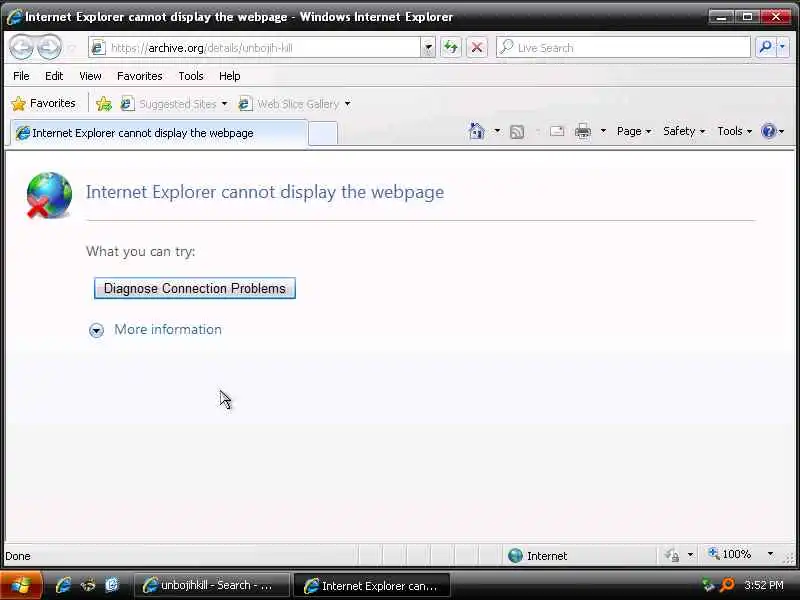Click the Forward navigation arrow button

click(x=49, y=47)
